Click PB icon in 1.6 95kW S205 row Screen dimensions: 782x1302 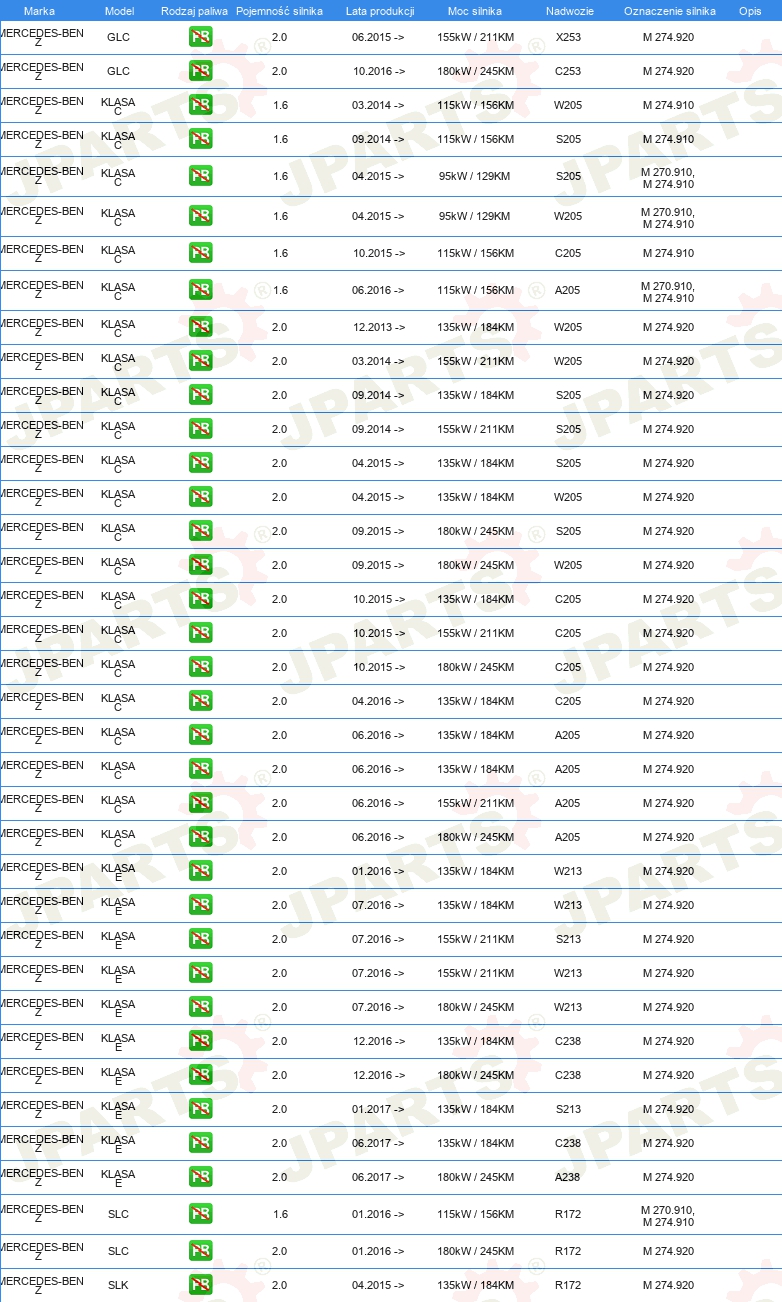200,177
